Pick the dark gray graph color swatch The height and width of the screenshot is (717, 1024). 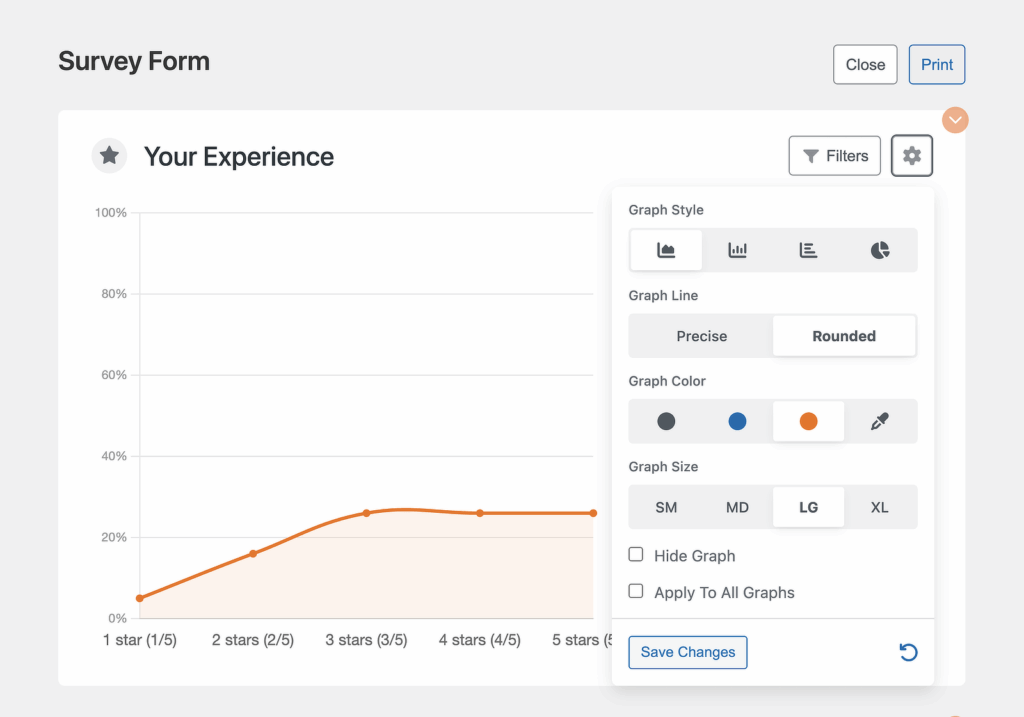(666, 421)
